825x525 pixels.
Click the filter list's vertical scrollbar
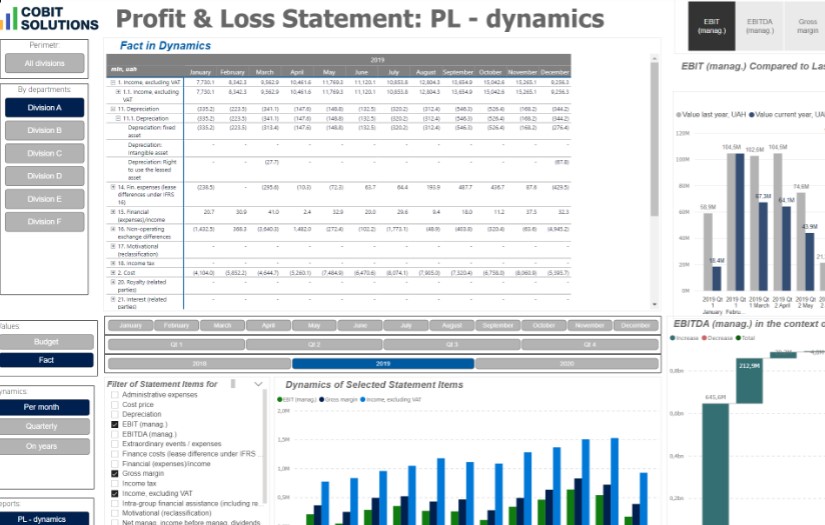(264, 446)
